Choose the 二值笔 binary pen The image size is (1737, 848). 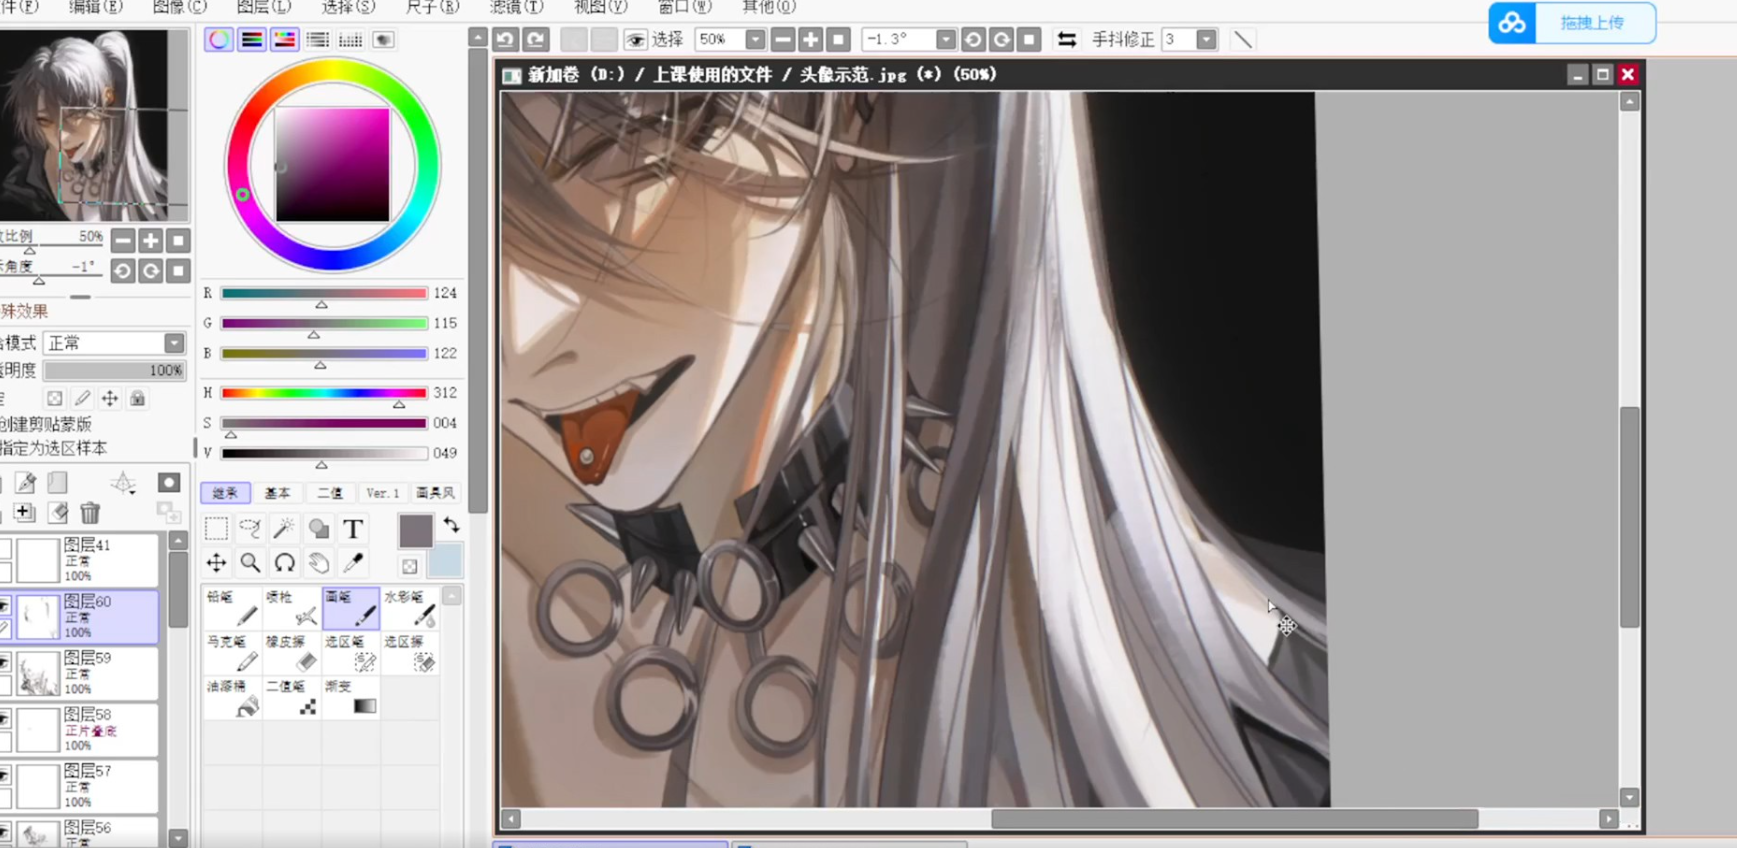click(291, 698)
